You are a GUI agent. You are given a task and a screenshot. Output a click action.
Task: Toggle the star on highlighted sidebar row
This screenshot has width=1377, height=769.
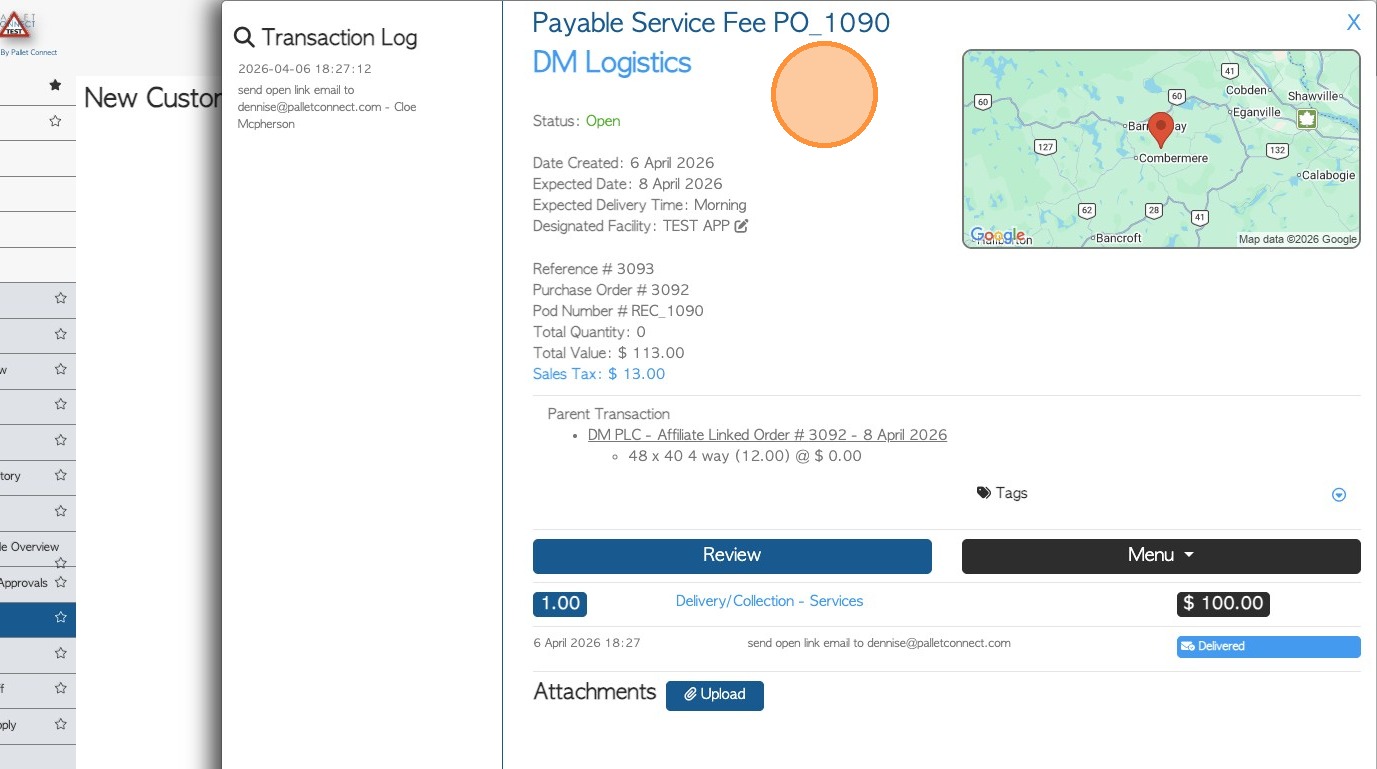click(x=61, y=618)
